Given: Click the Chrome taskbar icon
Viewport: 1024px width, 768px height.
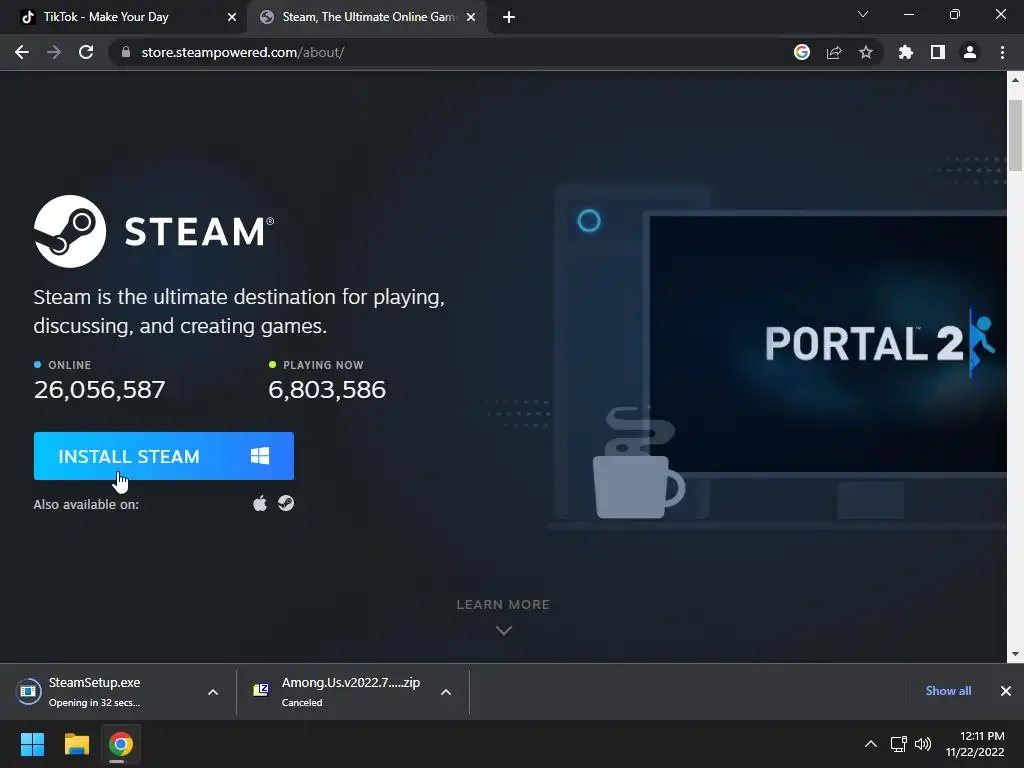Looking at the screenshot, I should pos(121,744).
